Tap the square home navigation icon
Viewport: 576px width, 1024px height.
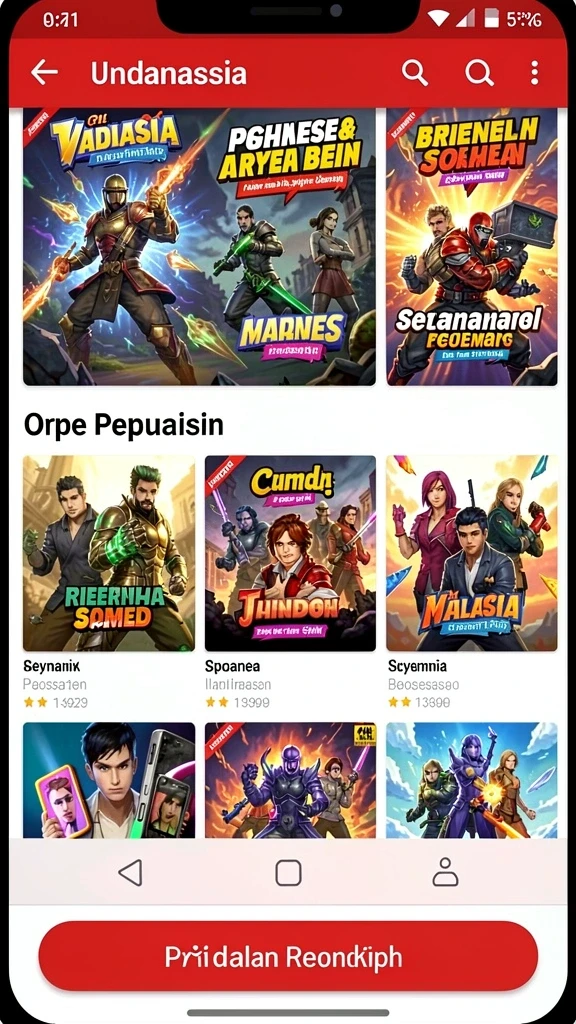pyautogui.click(x=288, y=872)
